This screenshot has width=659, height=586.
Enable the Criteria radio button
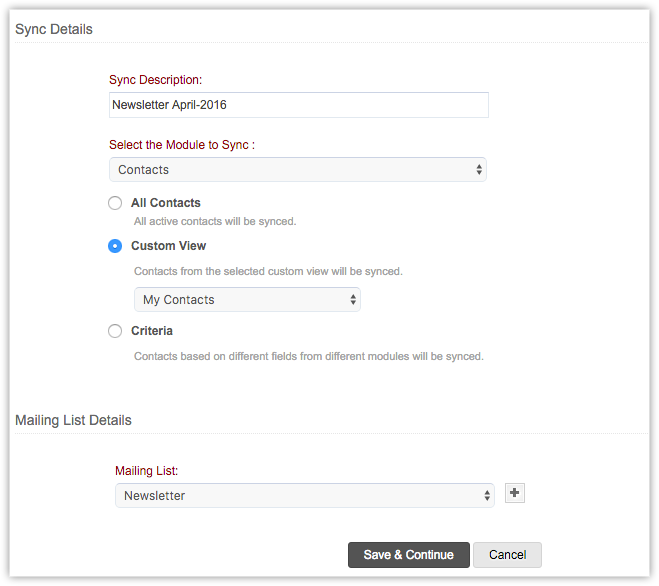115,331
